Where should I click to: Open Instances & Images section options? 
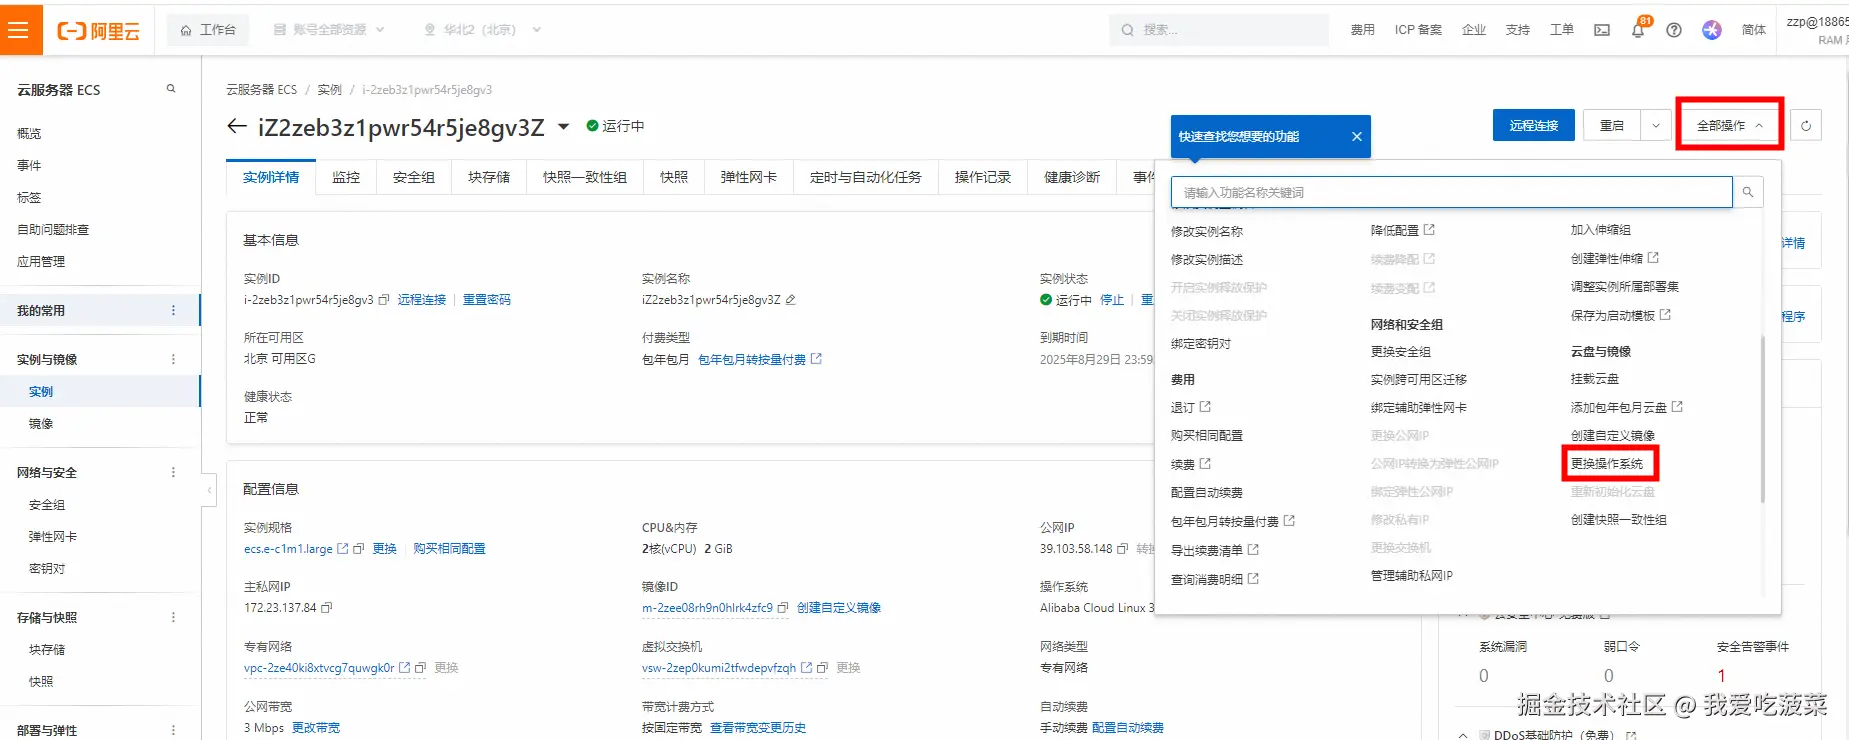(173, 360)
